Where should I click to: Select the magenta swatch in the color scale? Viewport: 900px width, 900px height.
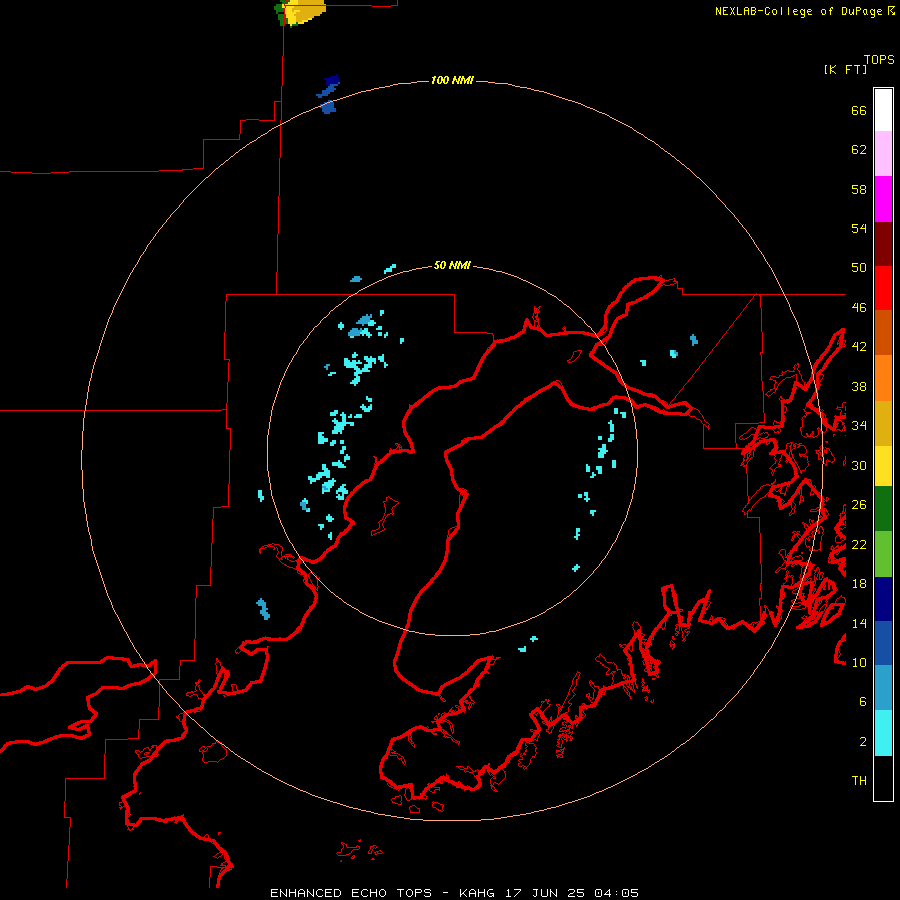[x=883, y=199]
